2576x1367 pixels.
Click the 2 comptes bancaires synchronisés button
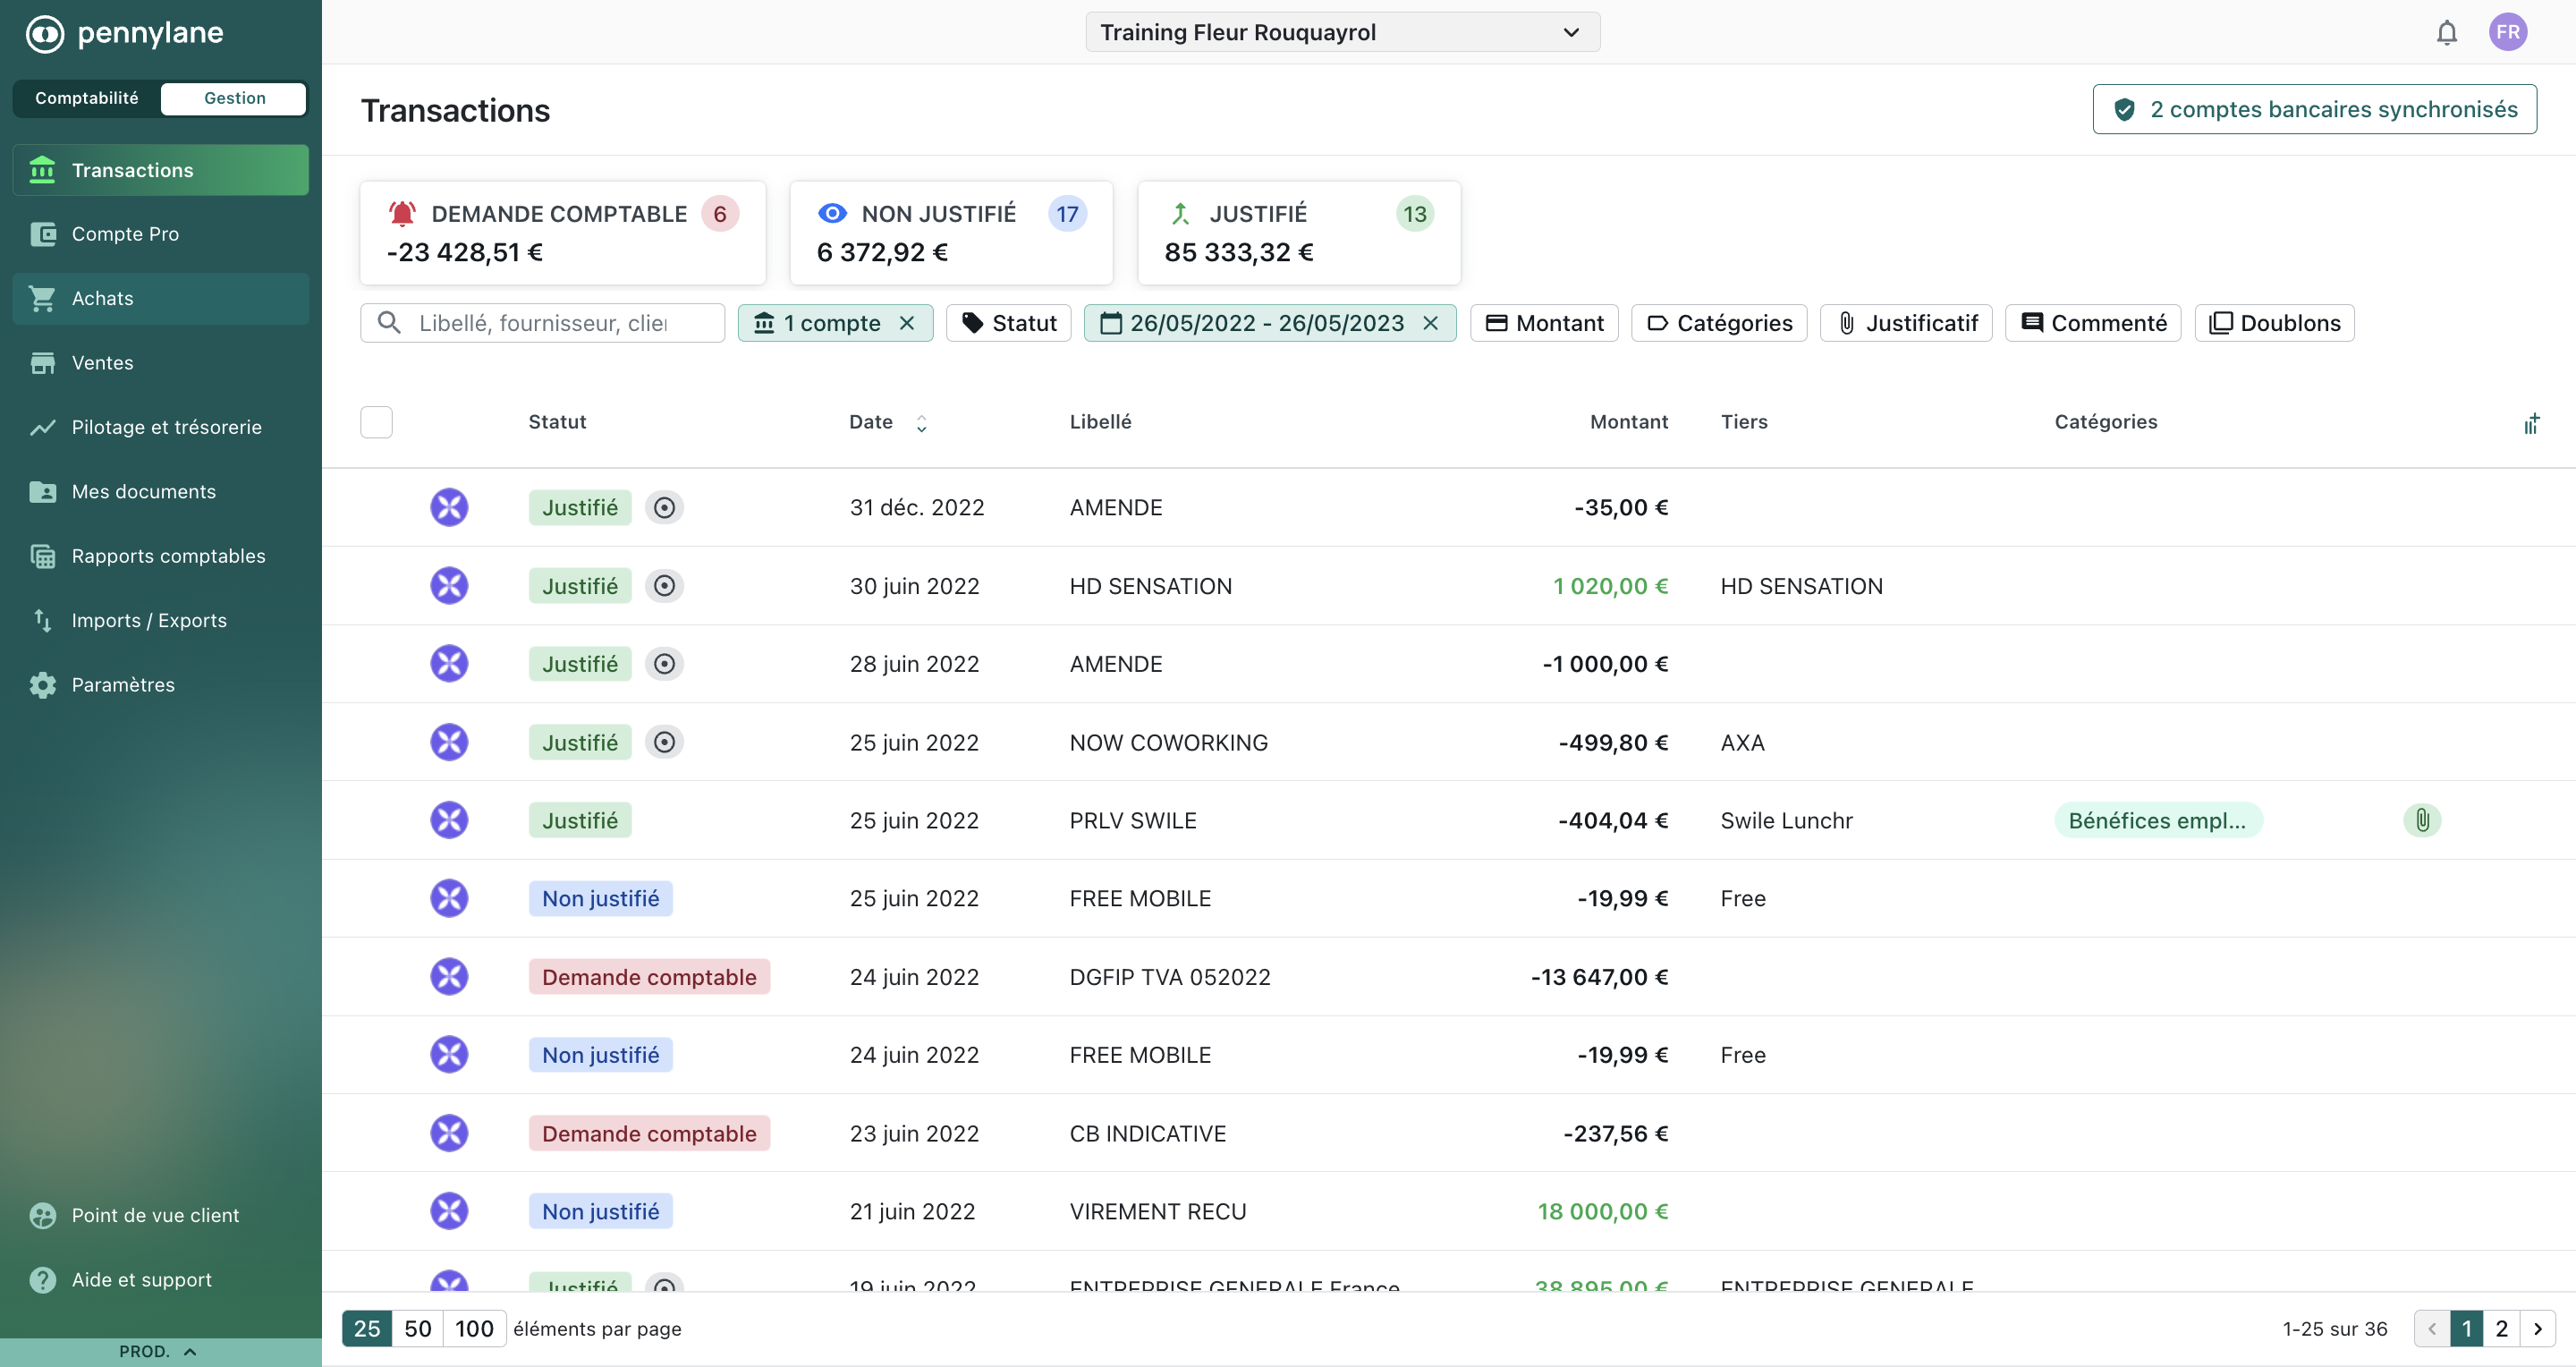(x=2314, y=109)
